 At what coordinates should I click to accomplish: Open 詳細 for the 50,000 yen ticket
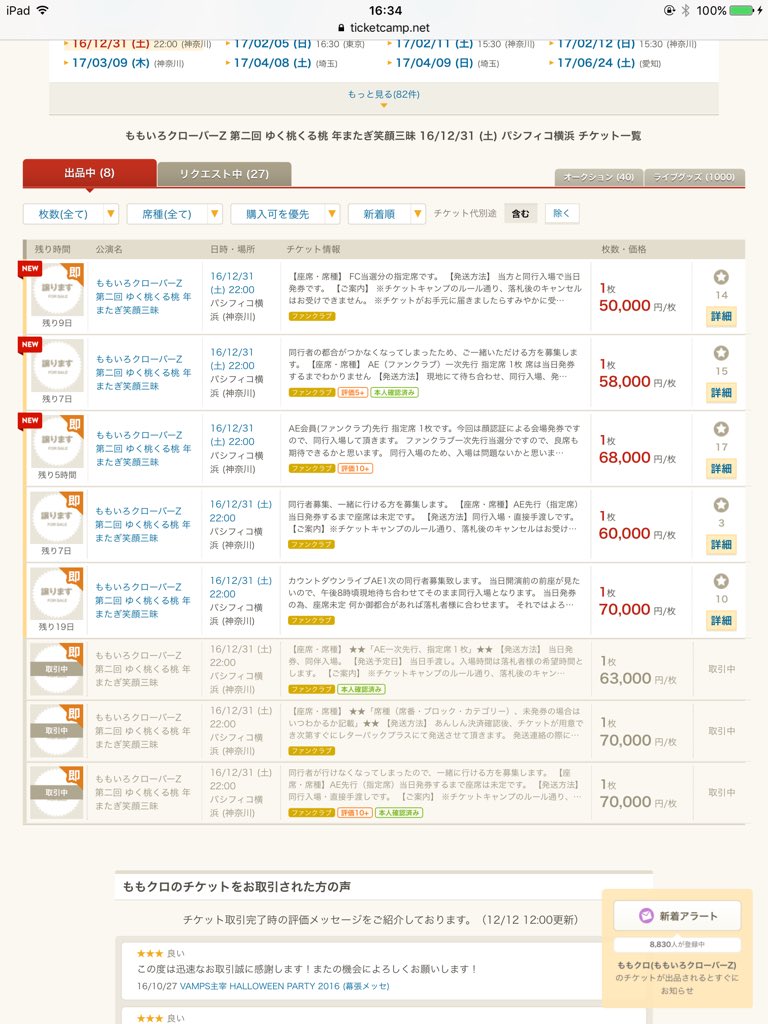tap(721, 316)
